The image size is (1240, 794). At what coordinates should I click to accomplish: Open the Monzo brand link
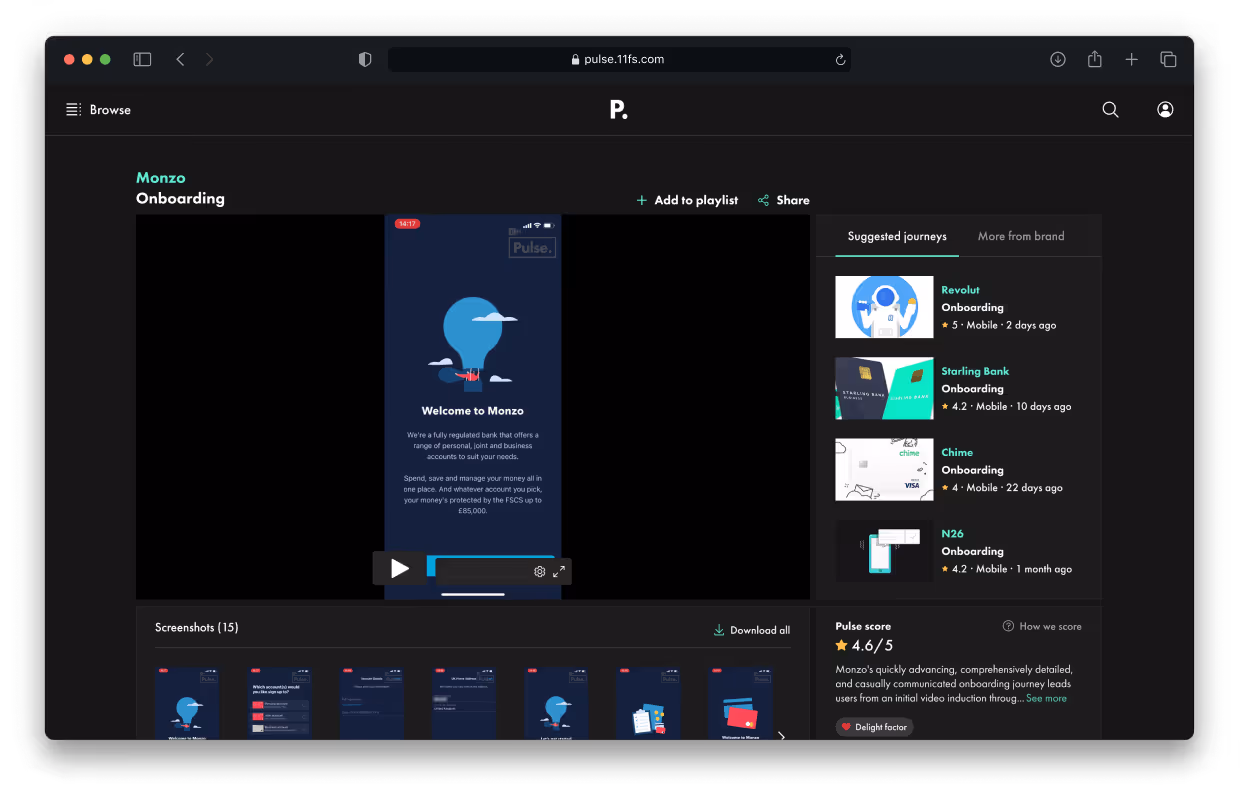click(161, 178)
